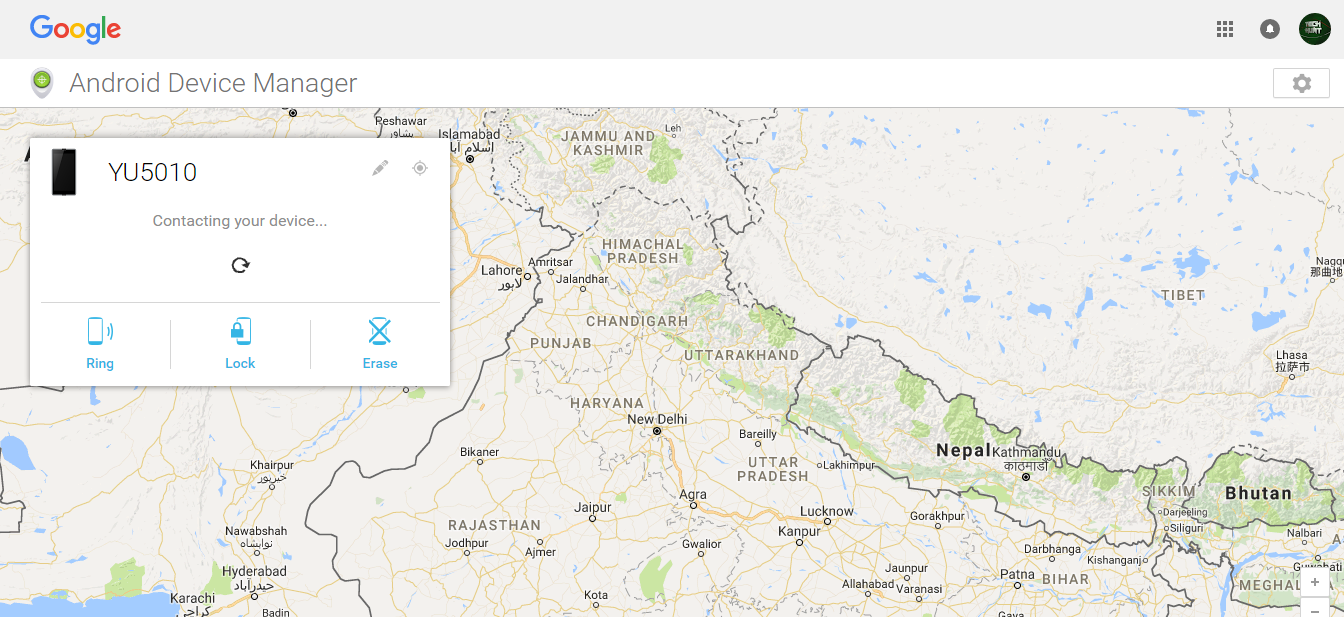Click the UTTARAKHAND label on the map
Screen dimensions: 1344x617
pos(742,355)
